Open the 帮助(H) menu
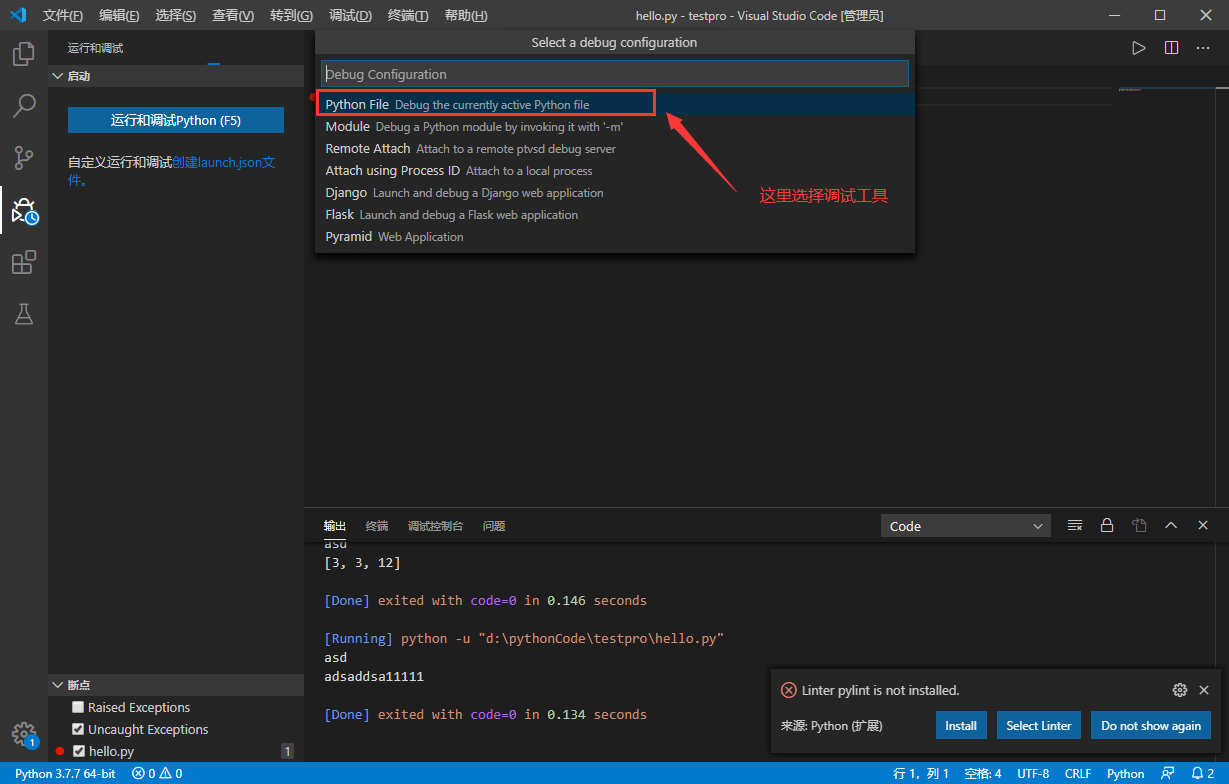This screenshot has width=1229, height=784. tap(466, 16)
